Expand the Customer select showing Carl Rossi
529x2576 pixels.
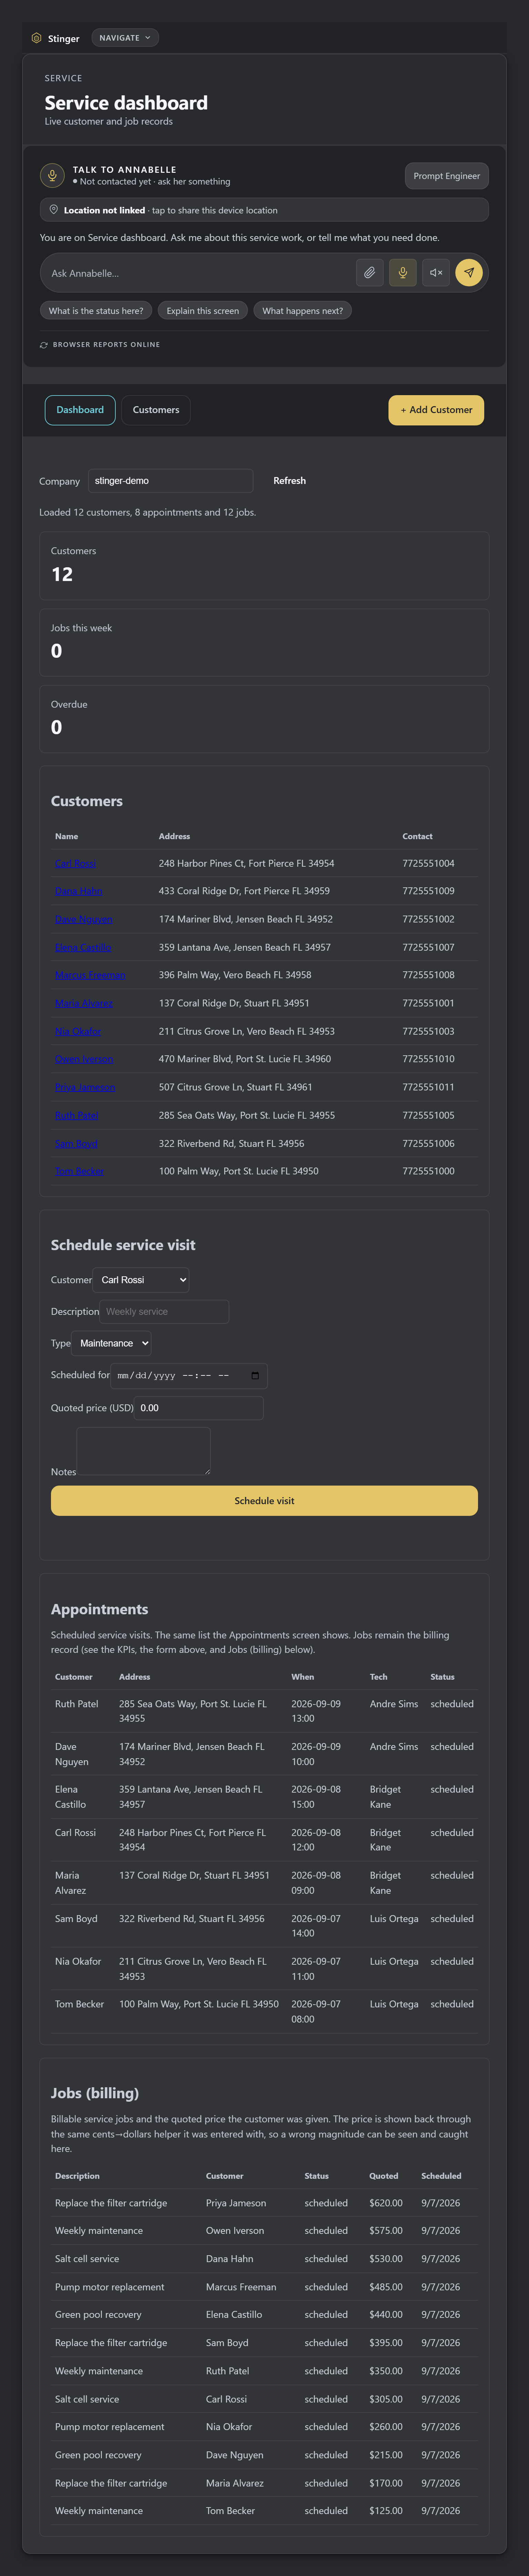[141, 1280]
